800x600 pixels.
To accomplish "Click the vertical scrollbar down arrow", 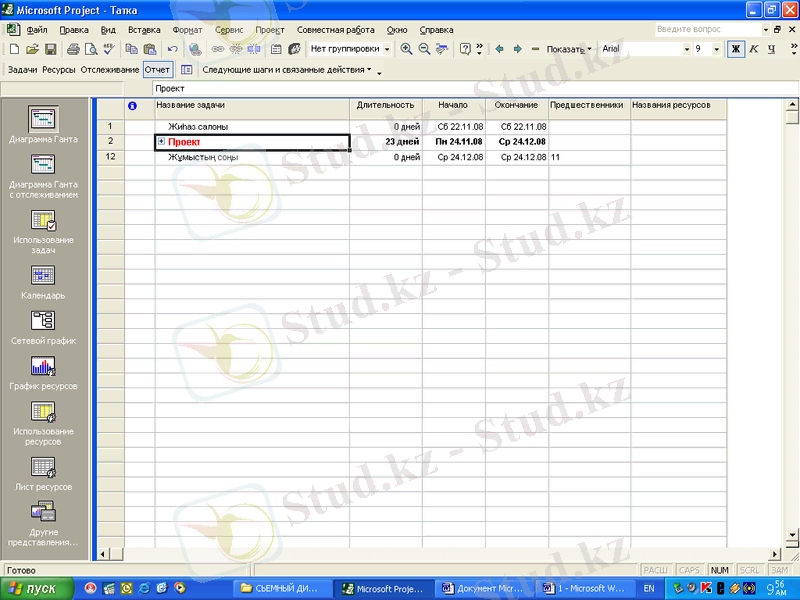I will (792, 535).
